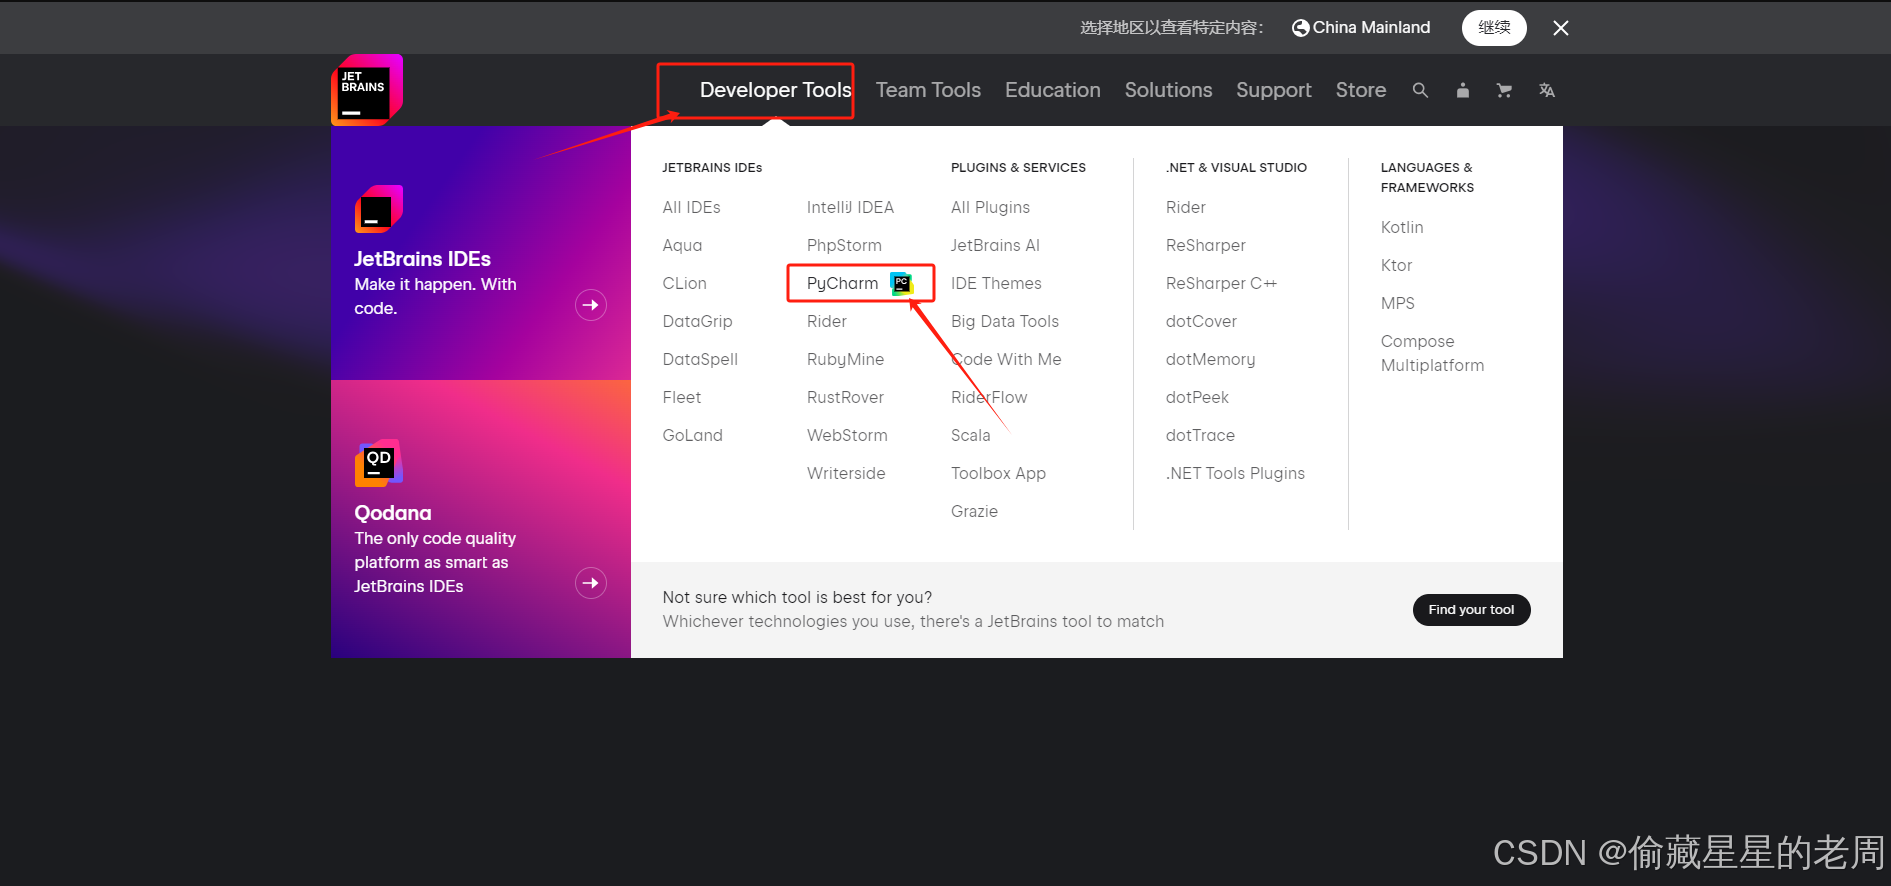Open the .NET Tools Plugins link
The height and width of the screenshot is (886, 1891).
coord(1235,474)
